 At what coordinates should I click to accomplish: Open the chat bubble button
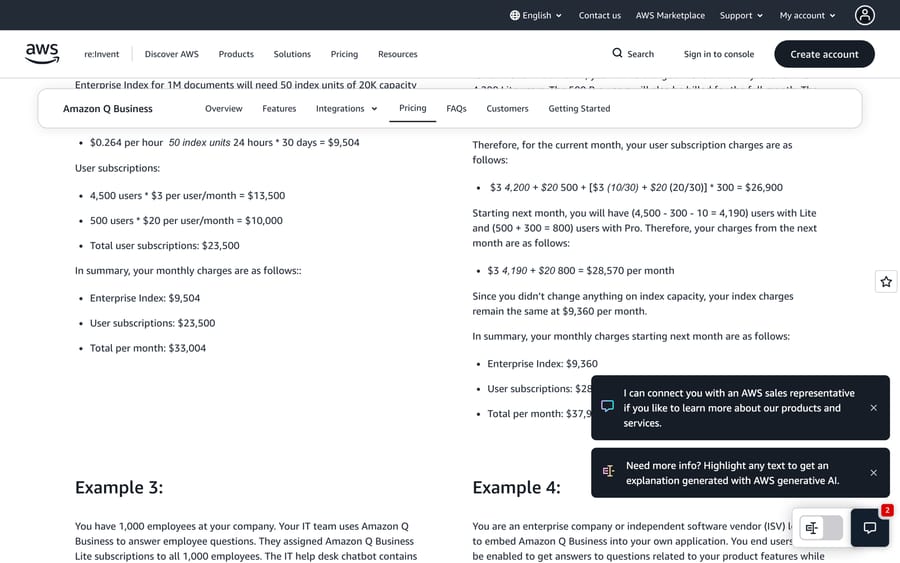[870, 527]
